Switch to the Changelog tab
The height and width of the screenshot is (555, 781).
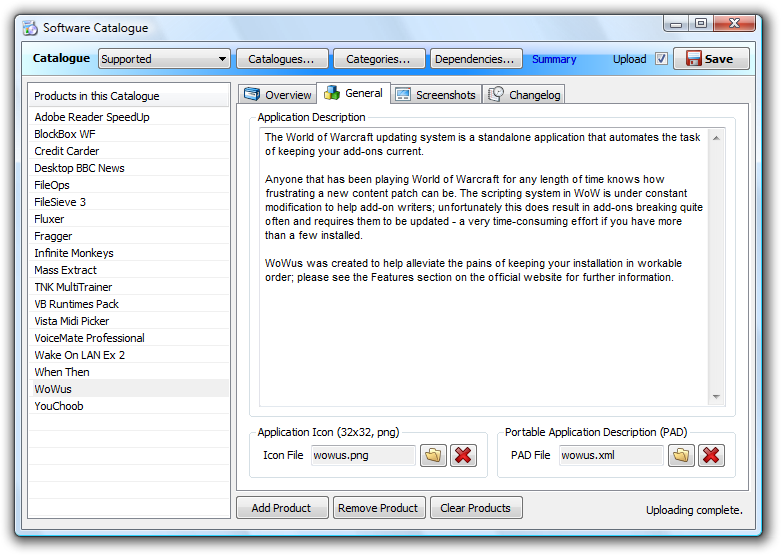[524, 95]
